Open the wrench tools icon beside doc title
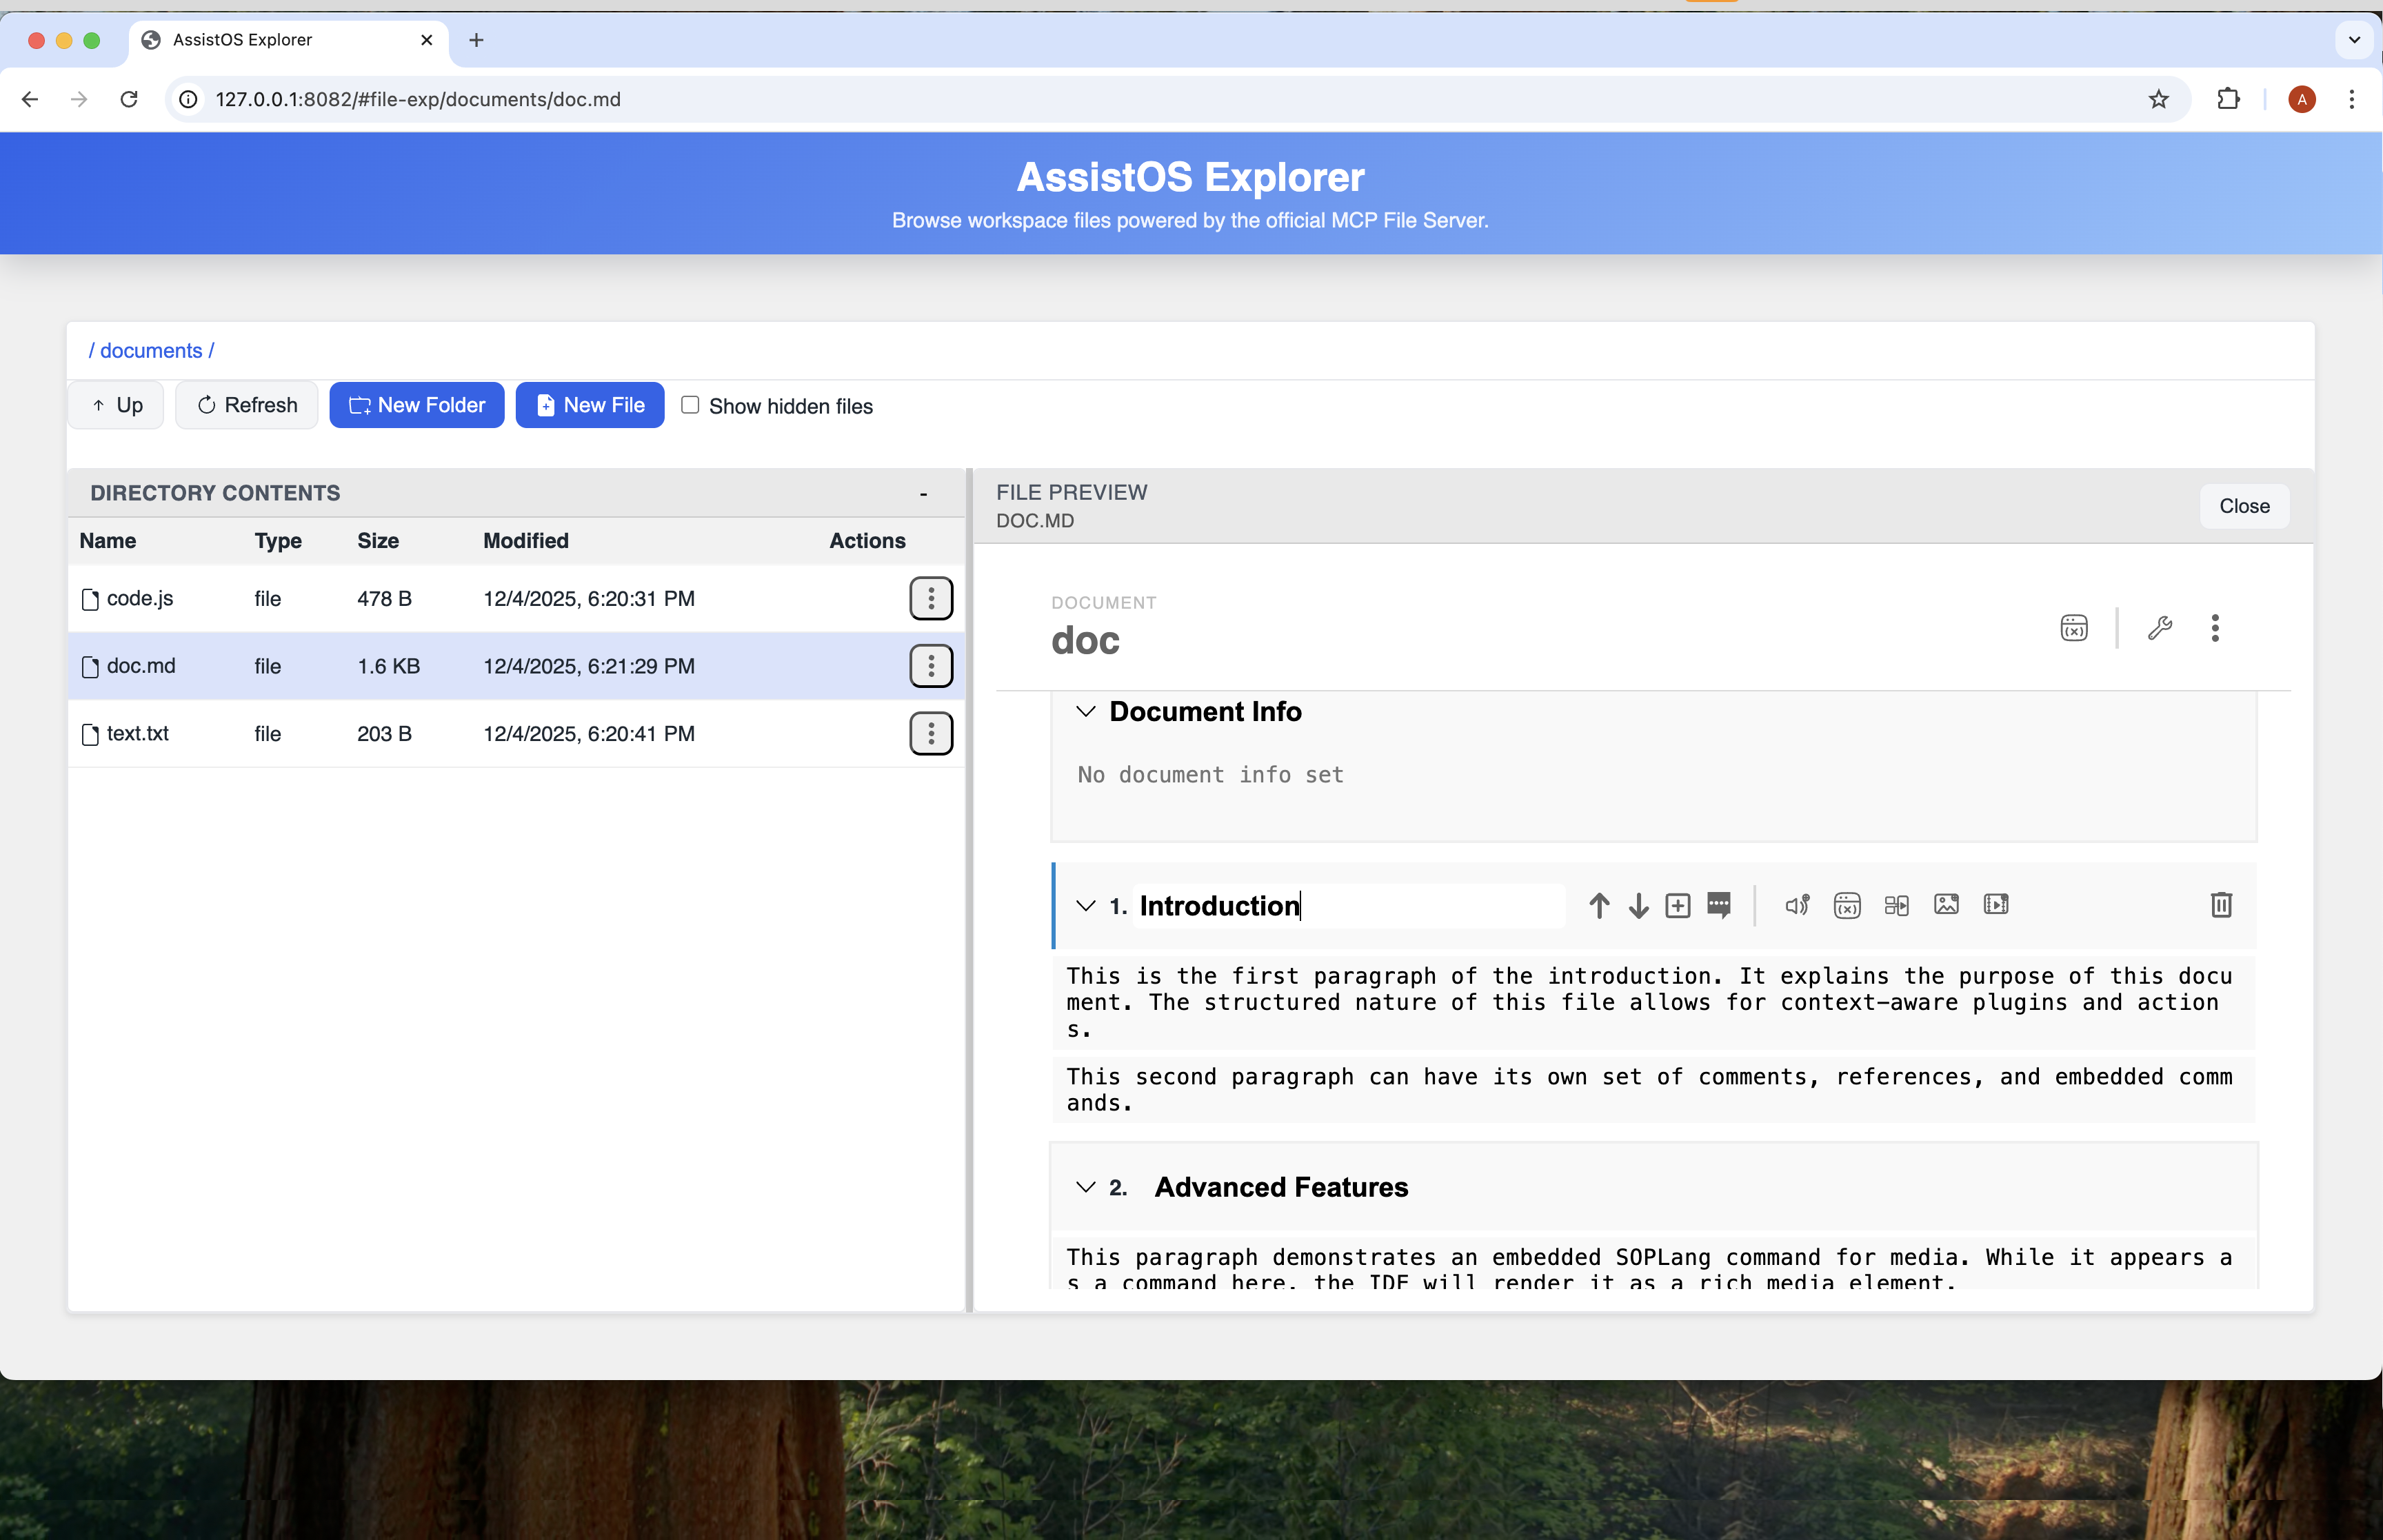 click(2159, 628)
